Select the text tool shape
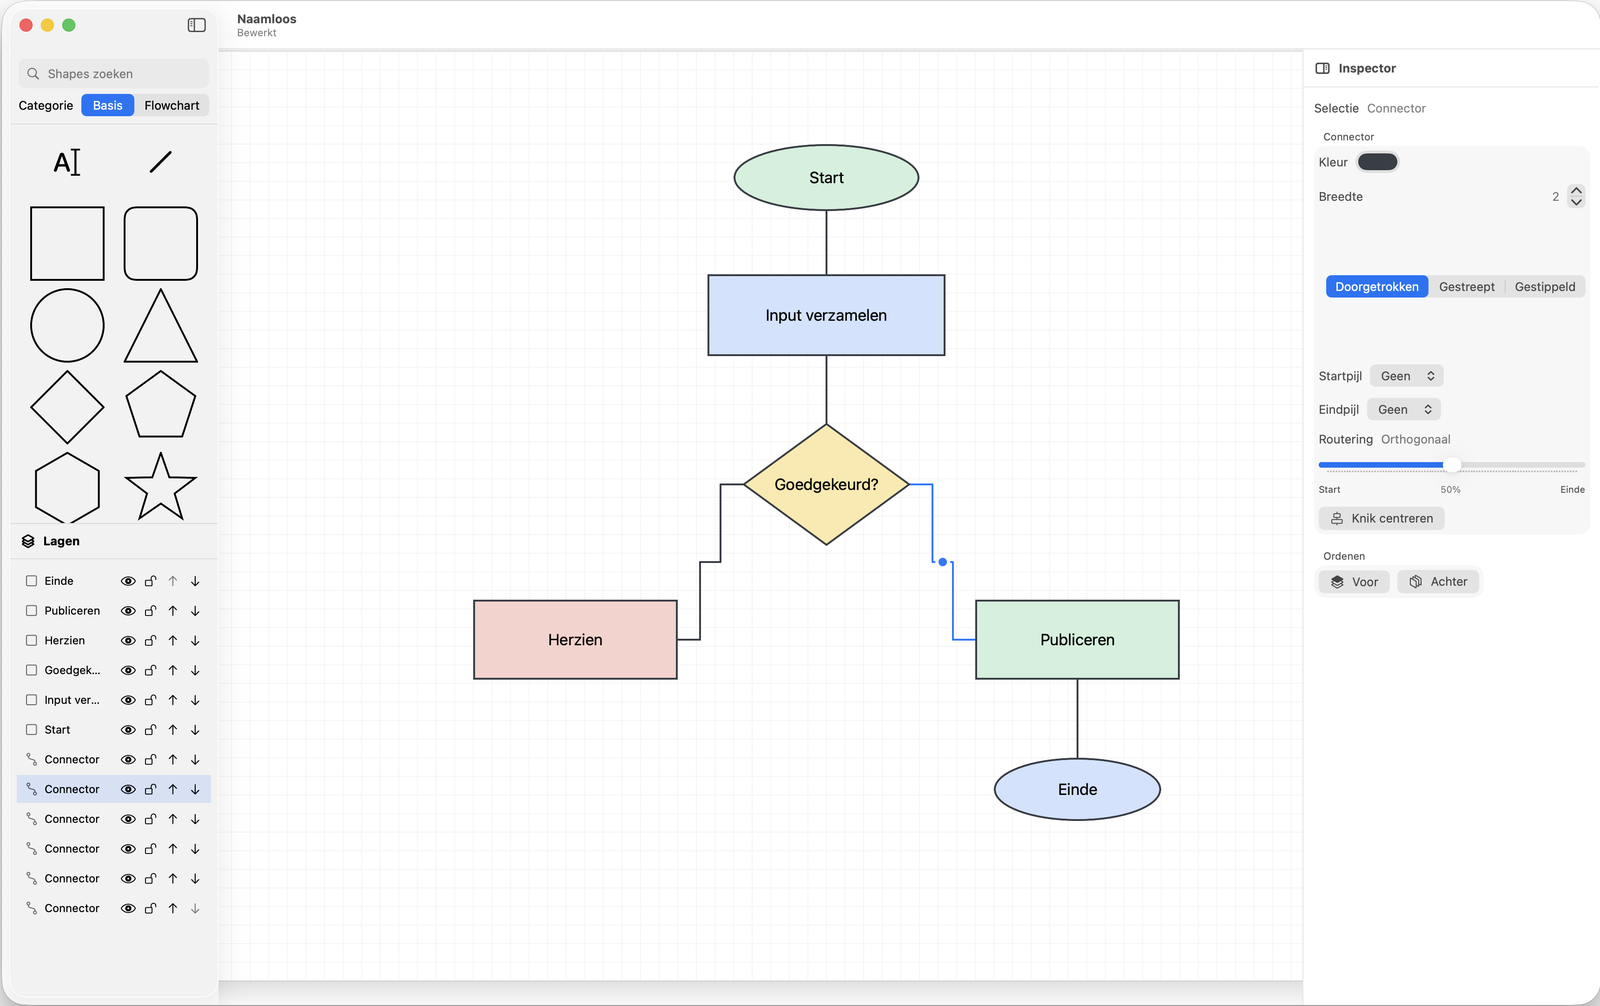The height and width of the screenshot is (1006, 1600). point(67,162)
